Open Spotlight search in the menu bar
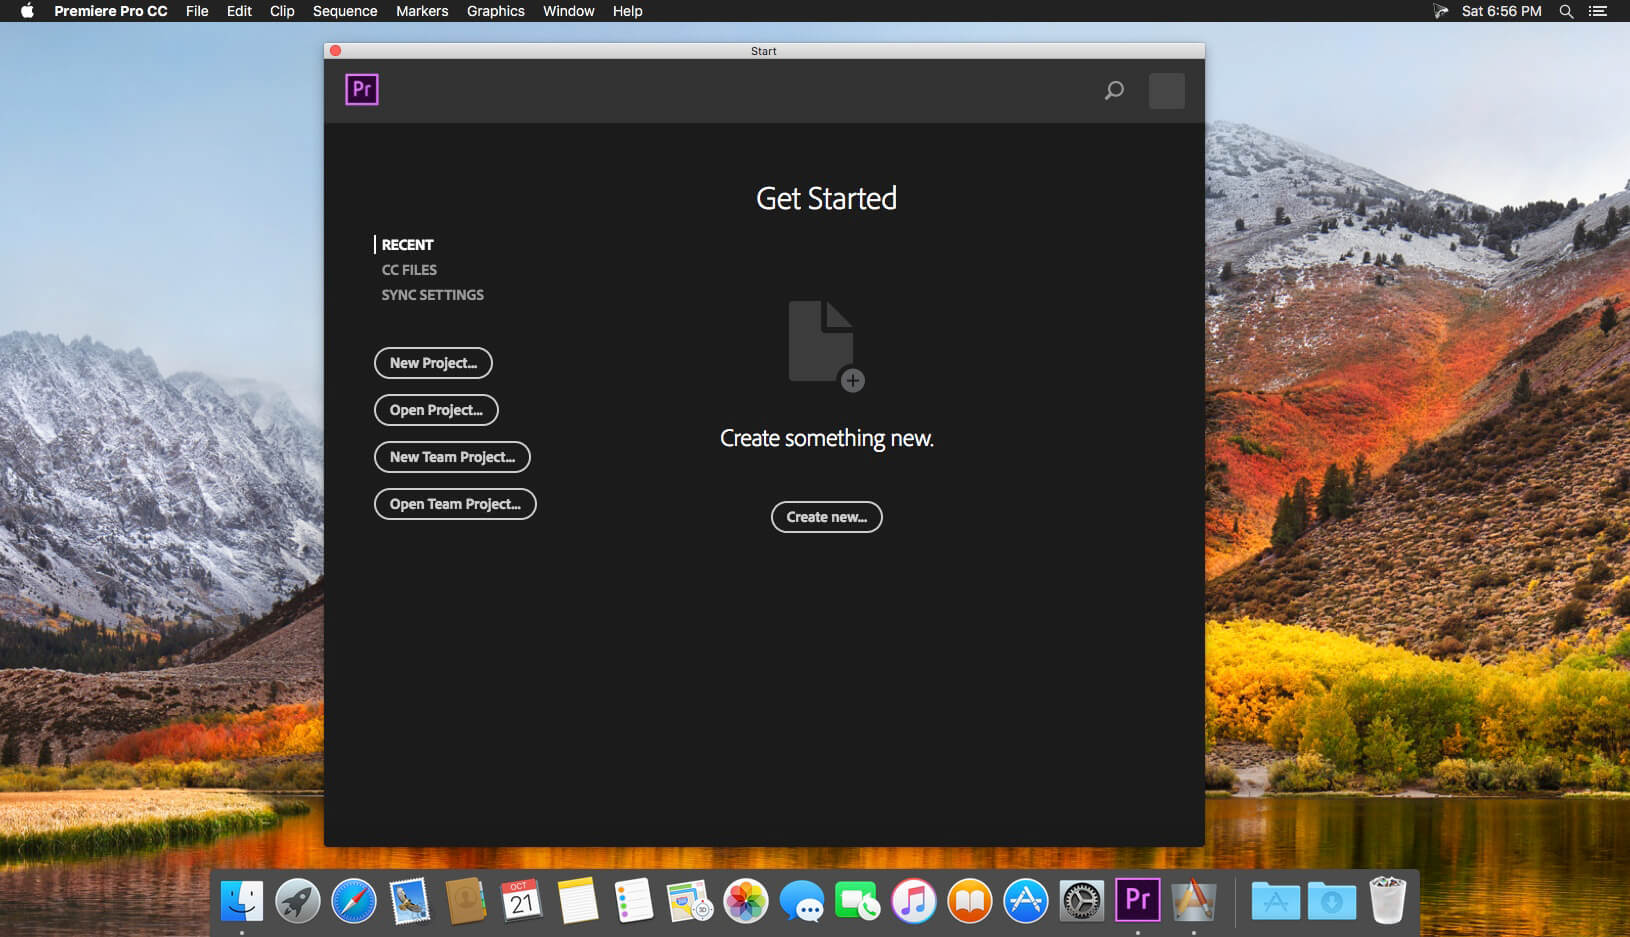1630x937 pixels. click(1567, 11)
